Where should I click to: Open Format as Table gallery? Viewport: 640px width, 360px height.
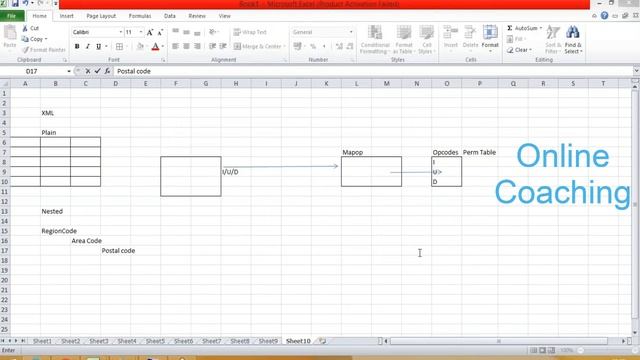point(403,39)
